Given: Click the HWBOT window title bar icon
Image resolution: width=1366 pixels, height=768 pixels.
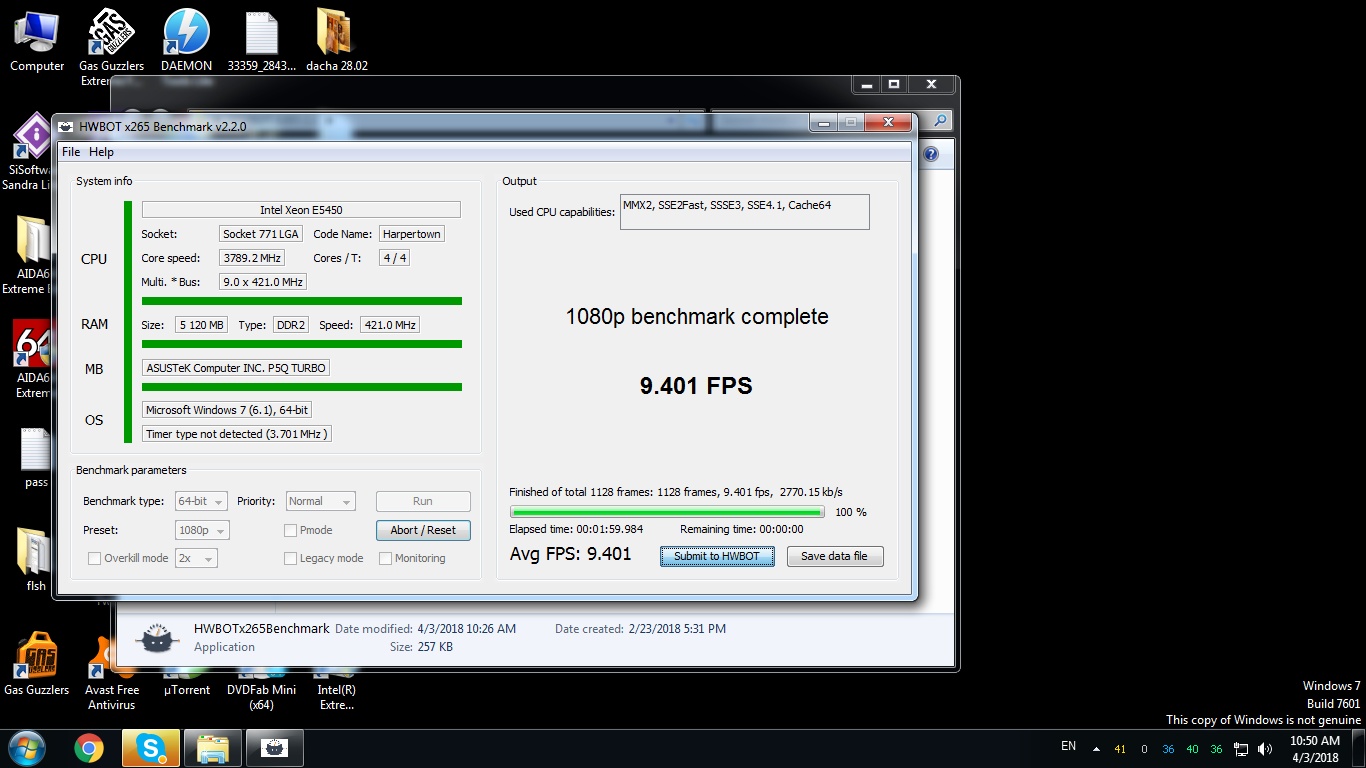Looking at the screenshot, I should point(66,126).
